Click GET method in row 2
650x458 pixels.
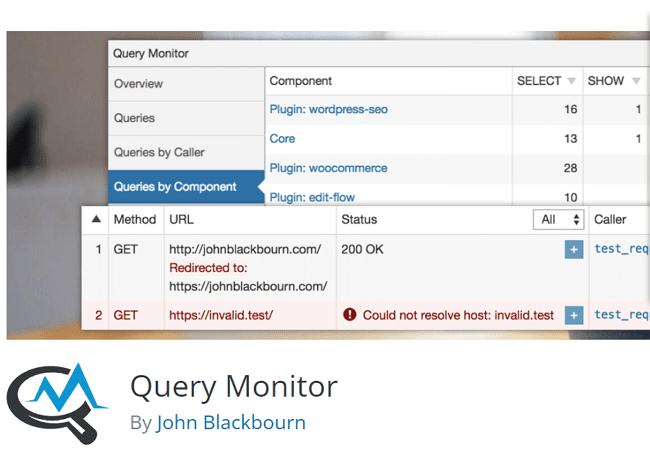tap(125, 315)
